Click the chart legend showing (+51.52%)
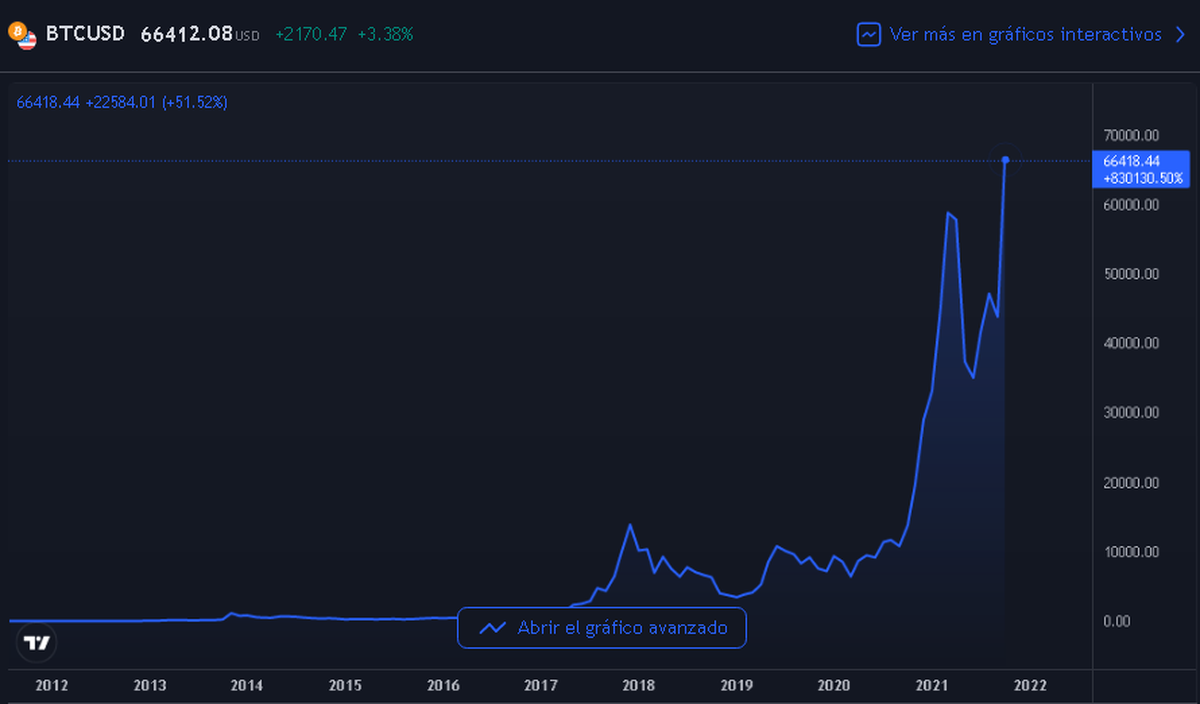This screenshot has width=1200, height=704. point(197,102)
